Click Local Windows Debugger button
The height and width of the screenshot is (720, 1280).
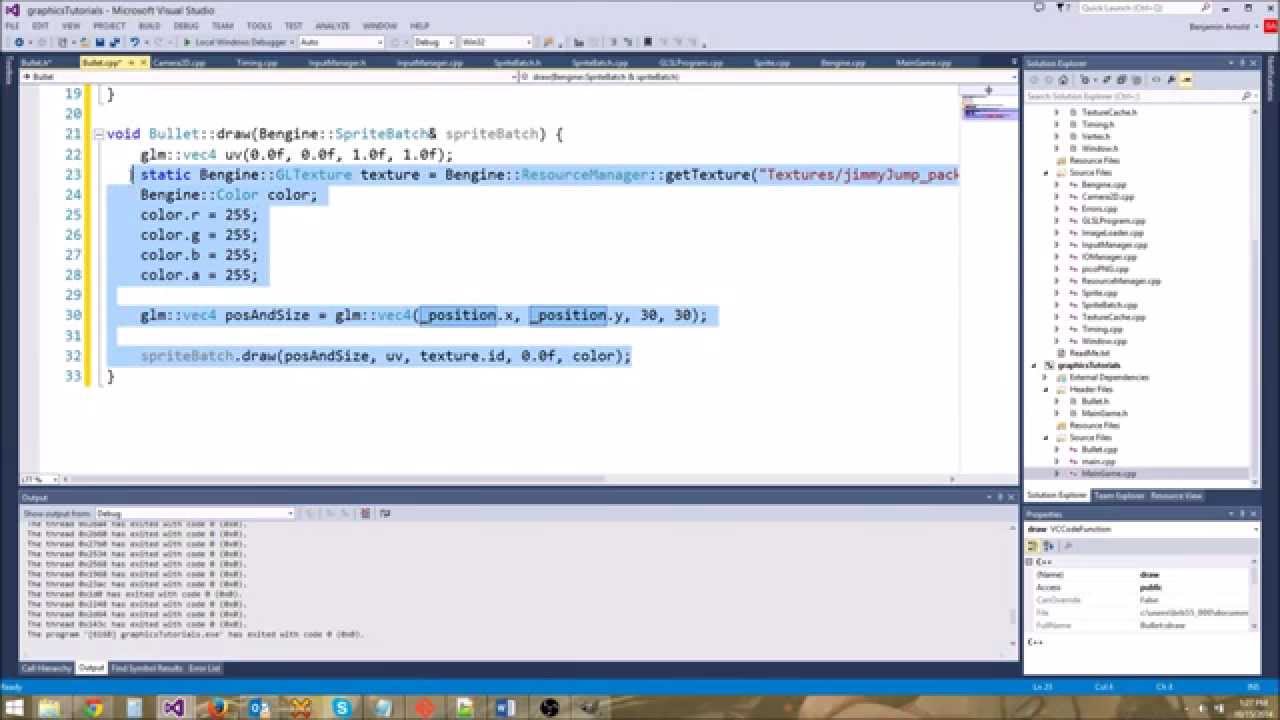[x=237, y=42]
